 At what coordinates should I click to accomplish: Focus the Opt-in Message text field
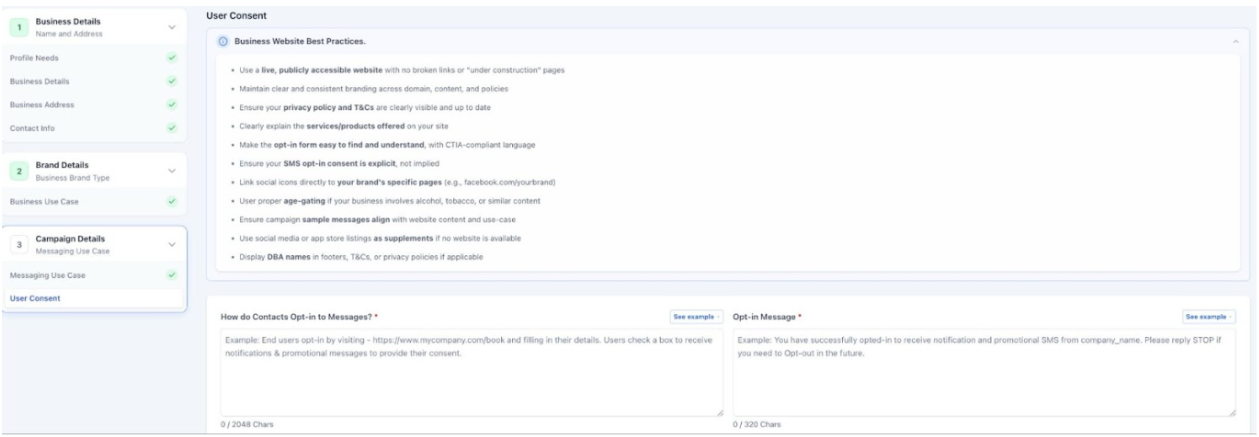(983, 372)
